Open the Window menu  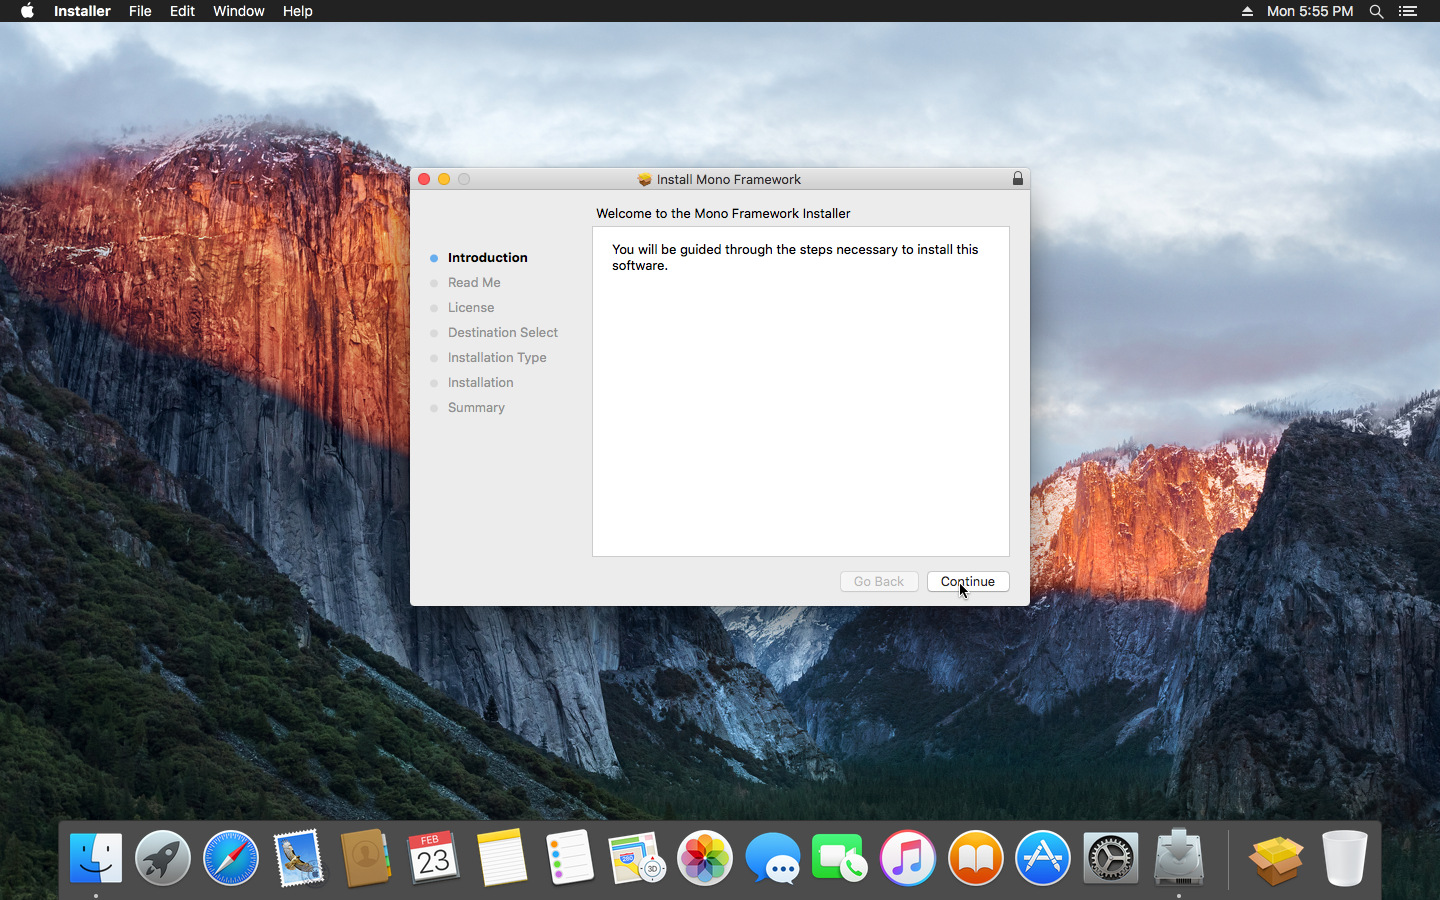tap(238, 11)
